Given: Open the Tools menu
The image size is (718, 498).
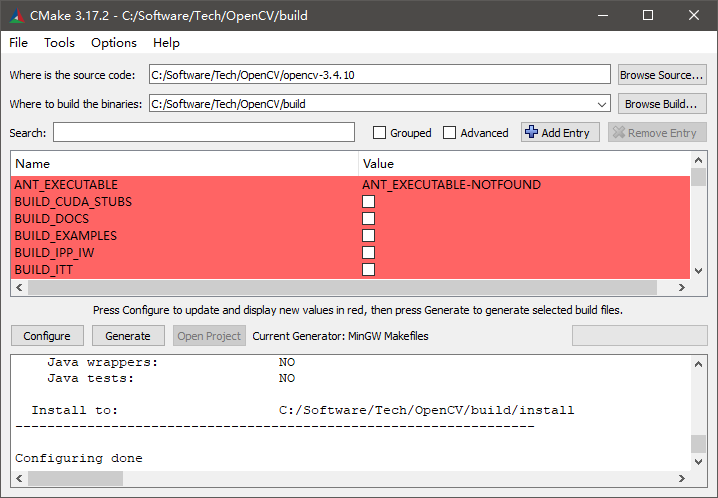Looking at the screenshot, I should pyautogui.click(x=59, y=43).
